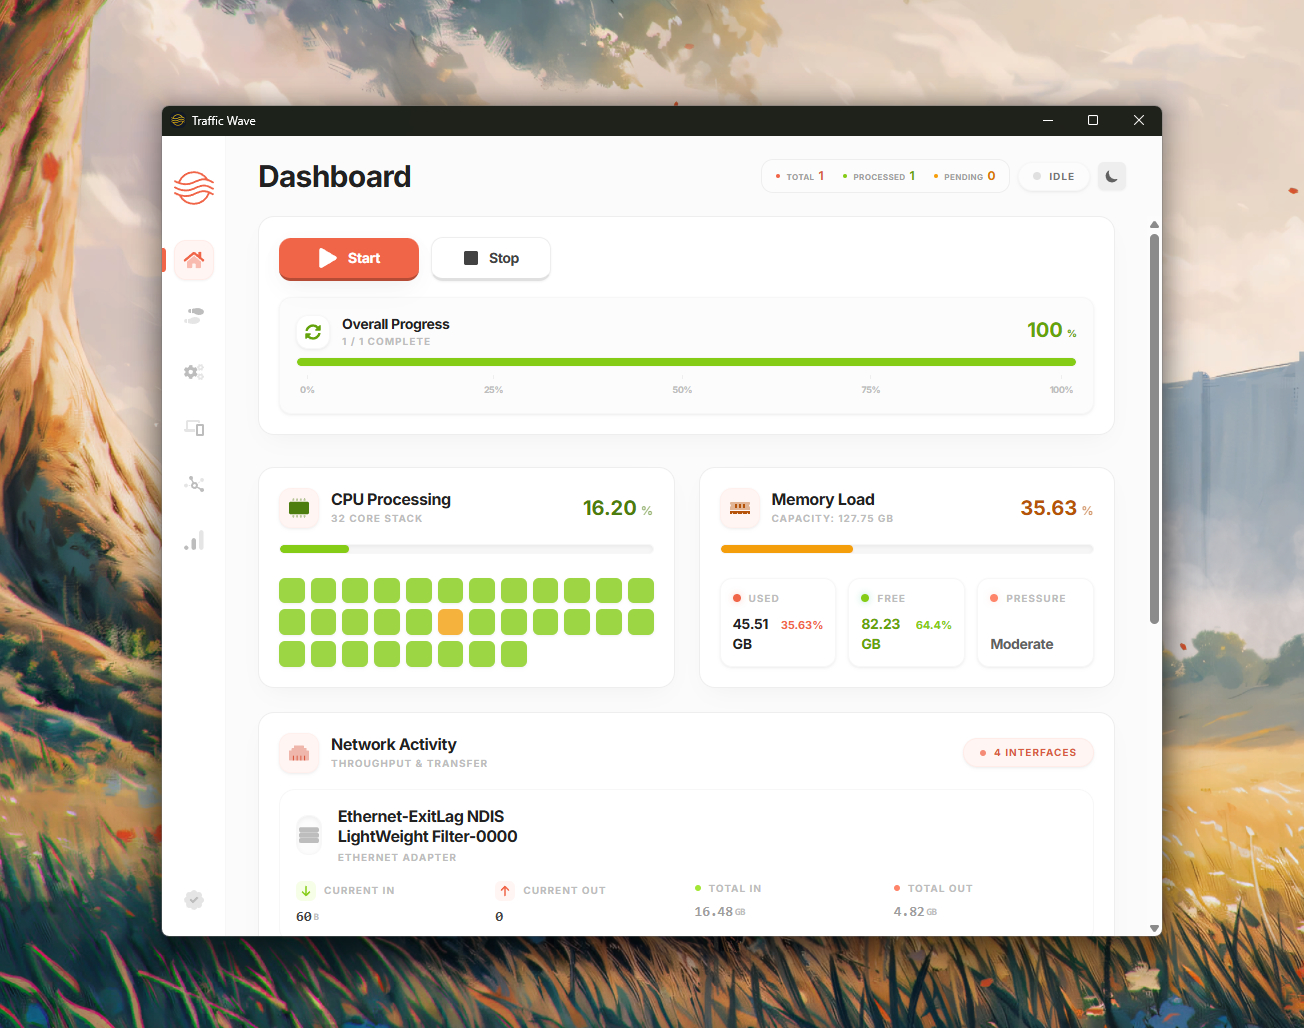This screenshot has width=1304, height=1028.
Task: Click the CPU chip icon
Action: click(x=299, y=508)
